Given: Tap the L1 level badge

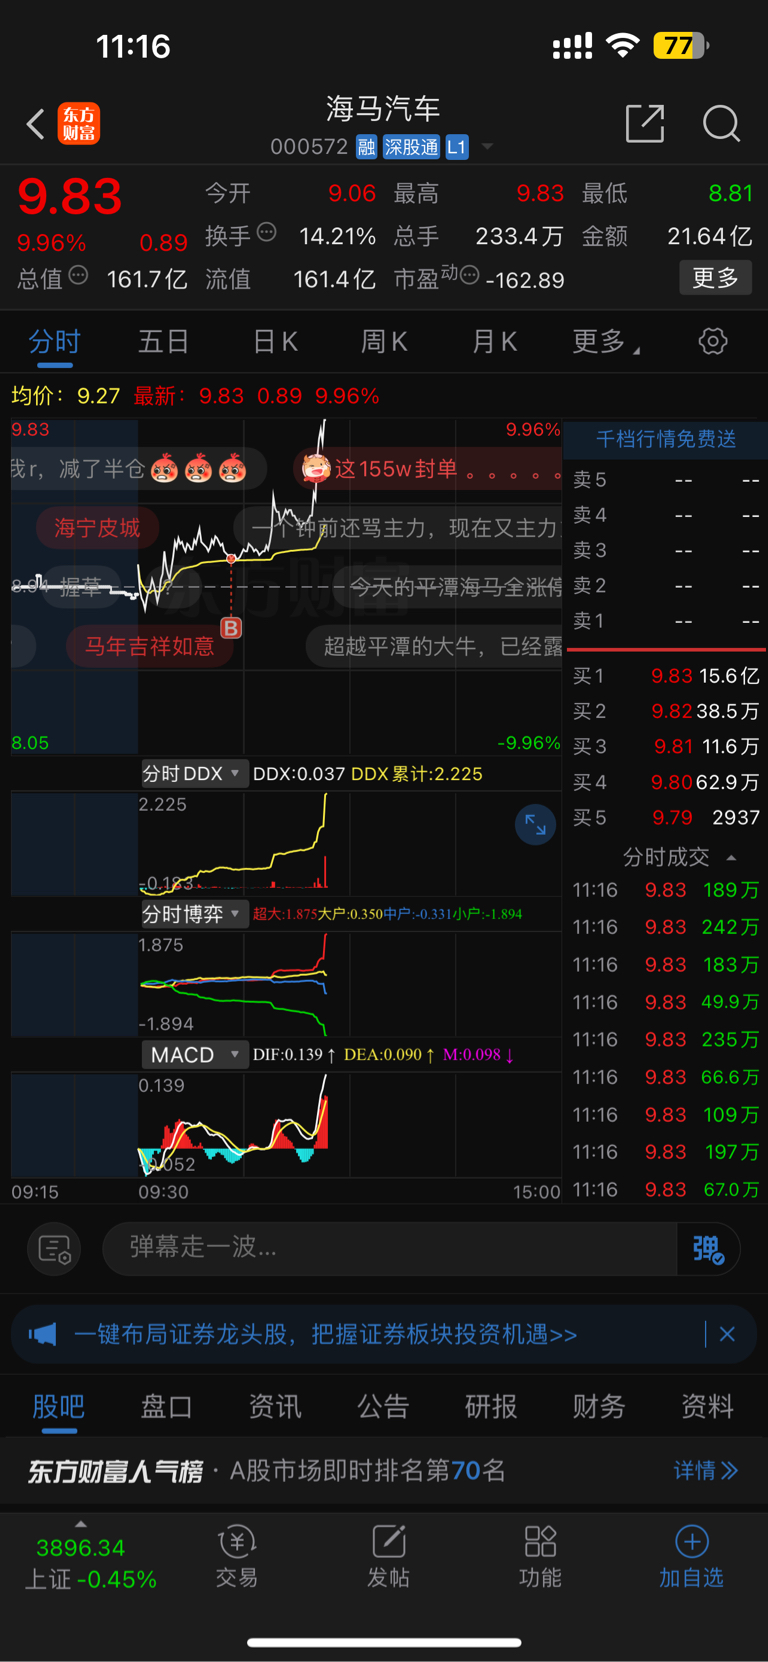Looking at the screenshot, I should (457, 147).
